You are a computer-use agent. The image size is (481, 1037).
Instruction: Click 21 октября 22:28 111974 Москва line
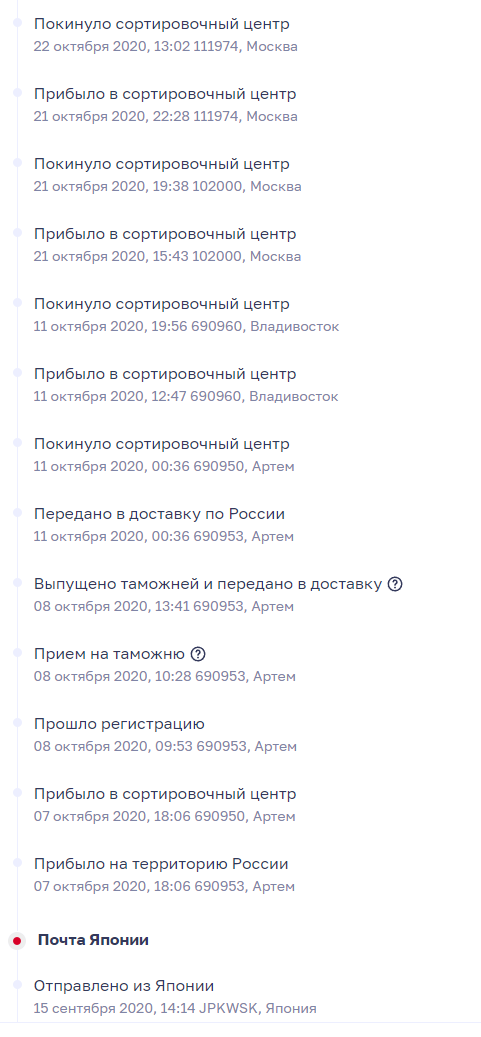[x=165, y=116]
